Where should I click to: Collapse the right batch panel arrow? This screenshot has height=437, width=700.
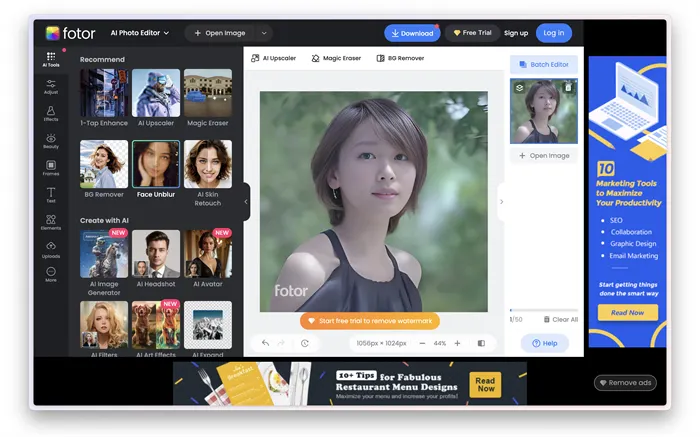click(x=501, y=202)
